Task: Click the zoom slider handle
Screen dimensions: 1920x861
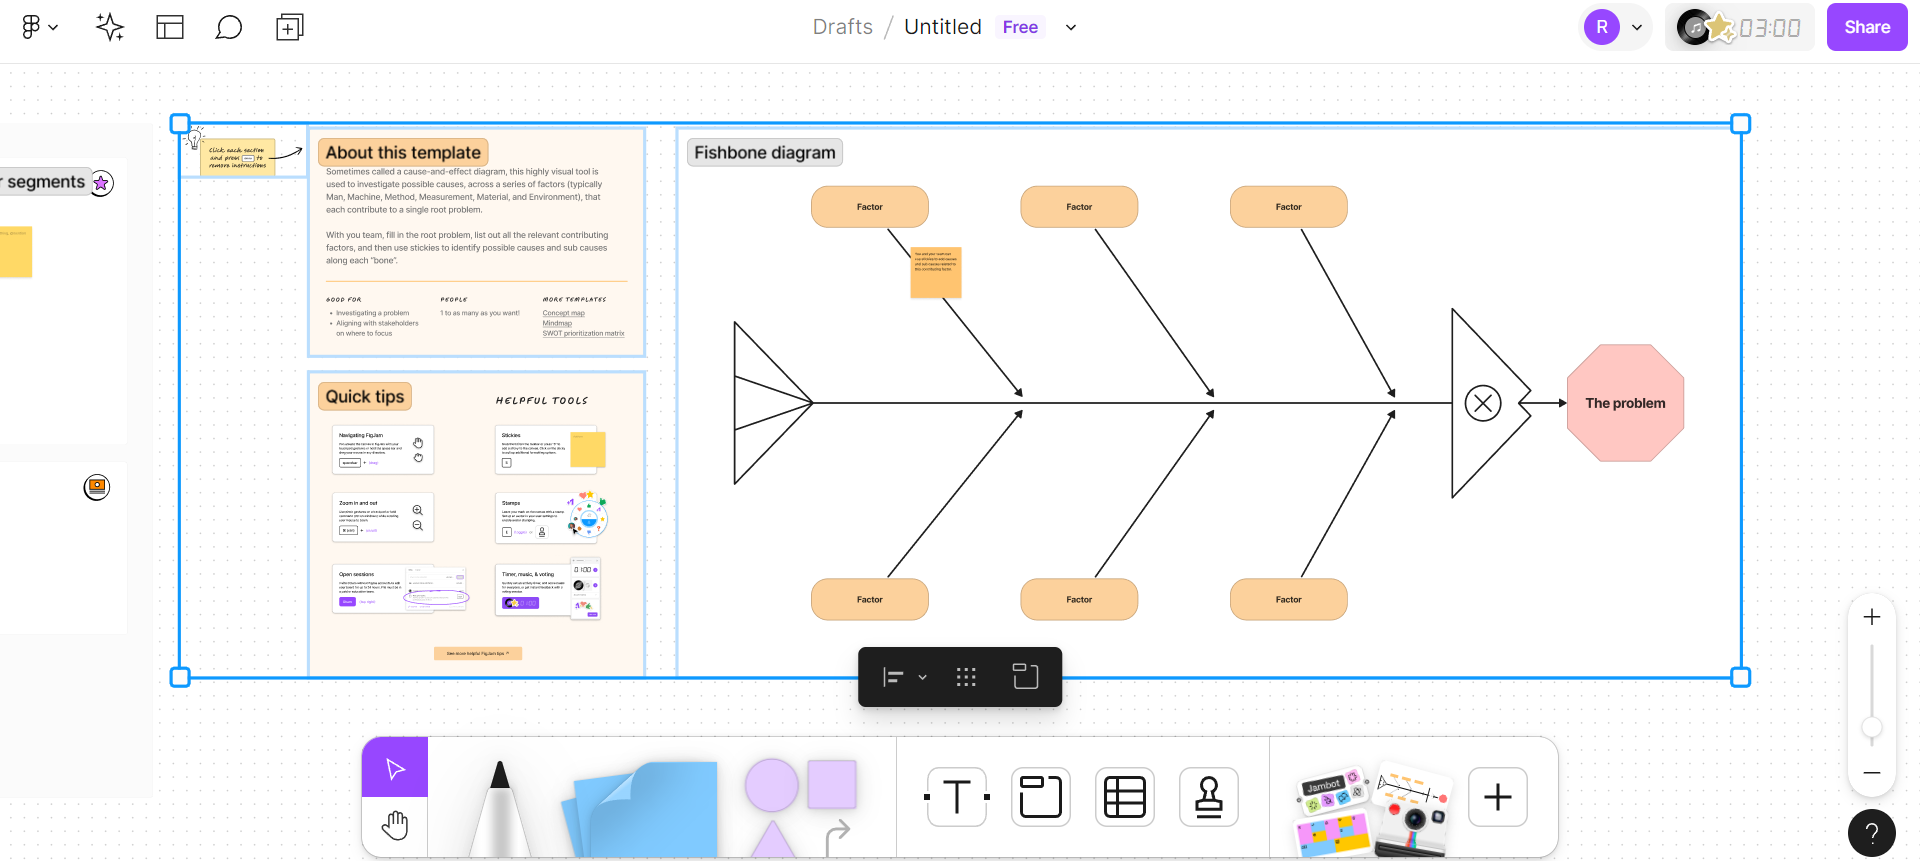Action: 1872,728
